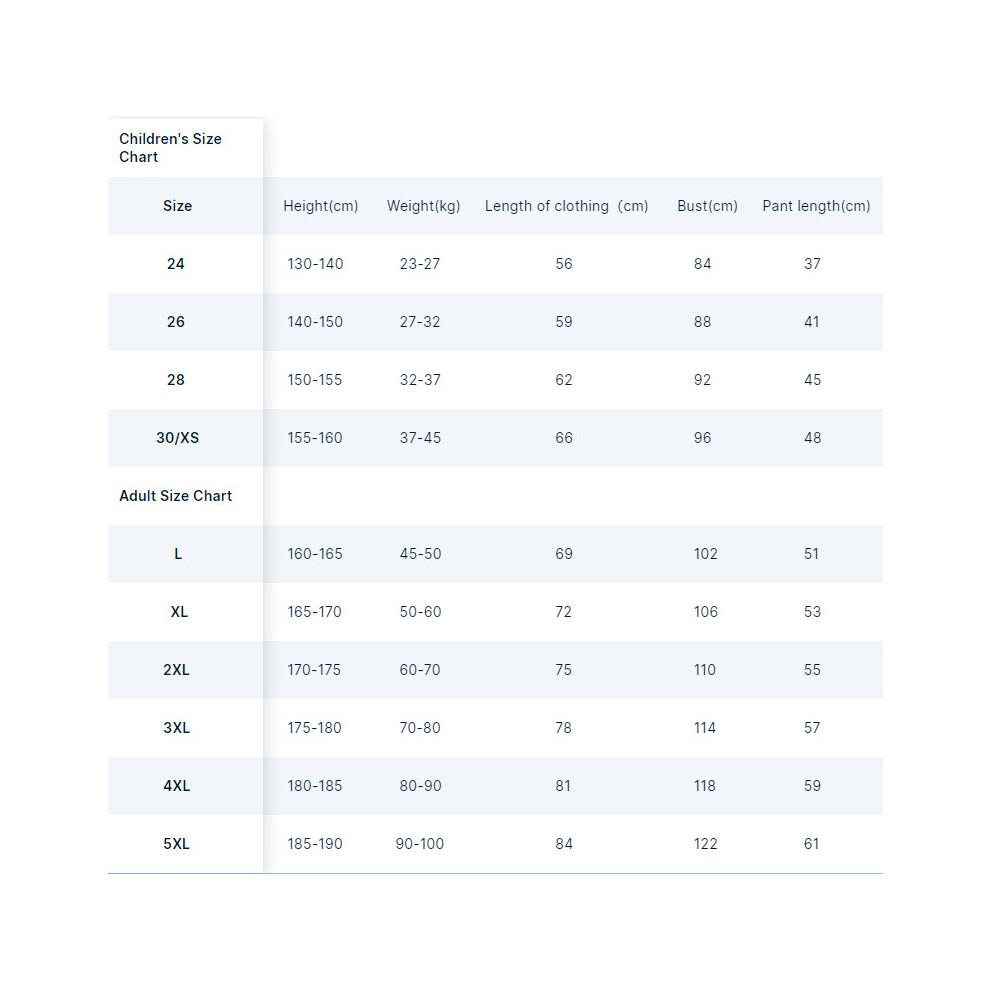Click the Adult Size Chart heading
Image resolution: width=990 pixels, height=990 pixels.
[176, 496]
